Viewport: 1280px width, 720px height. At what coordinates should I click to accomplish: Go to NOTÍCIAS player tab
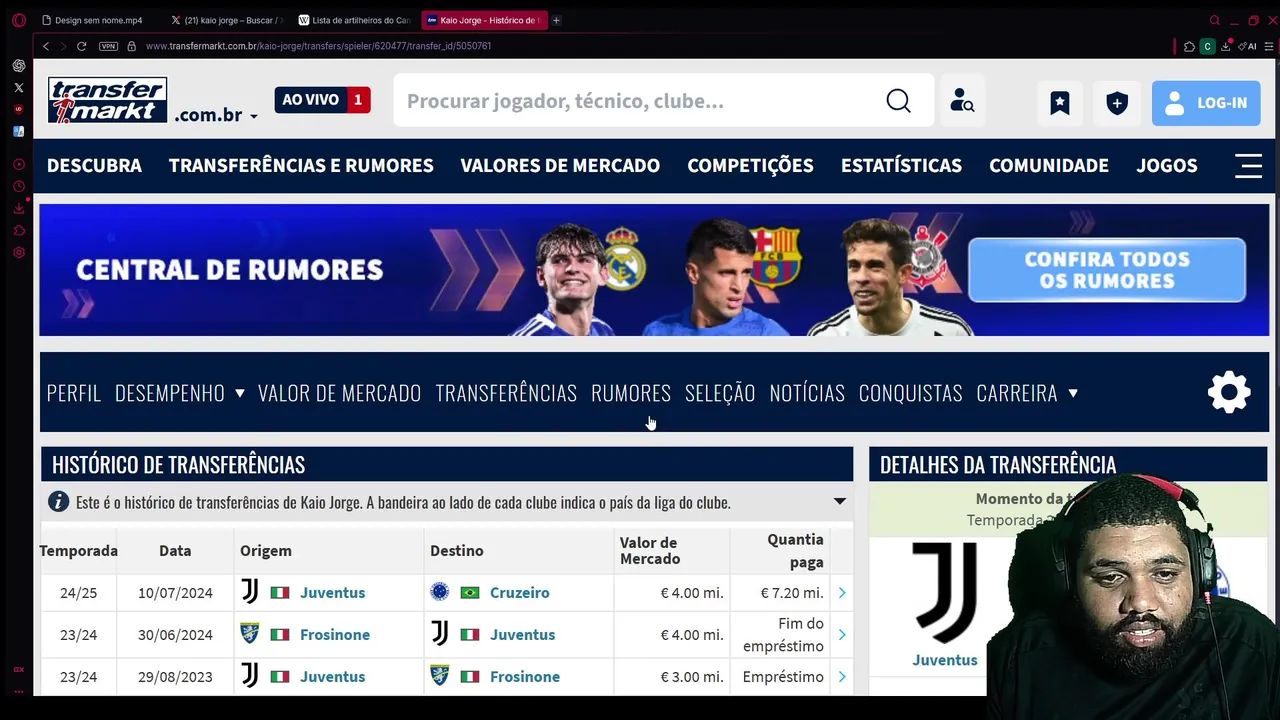[807, 393]
